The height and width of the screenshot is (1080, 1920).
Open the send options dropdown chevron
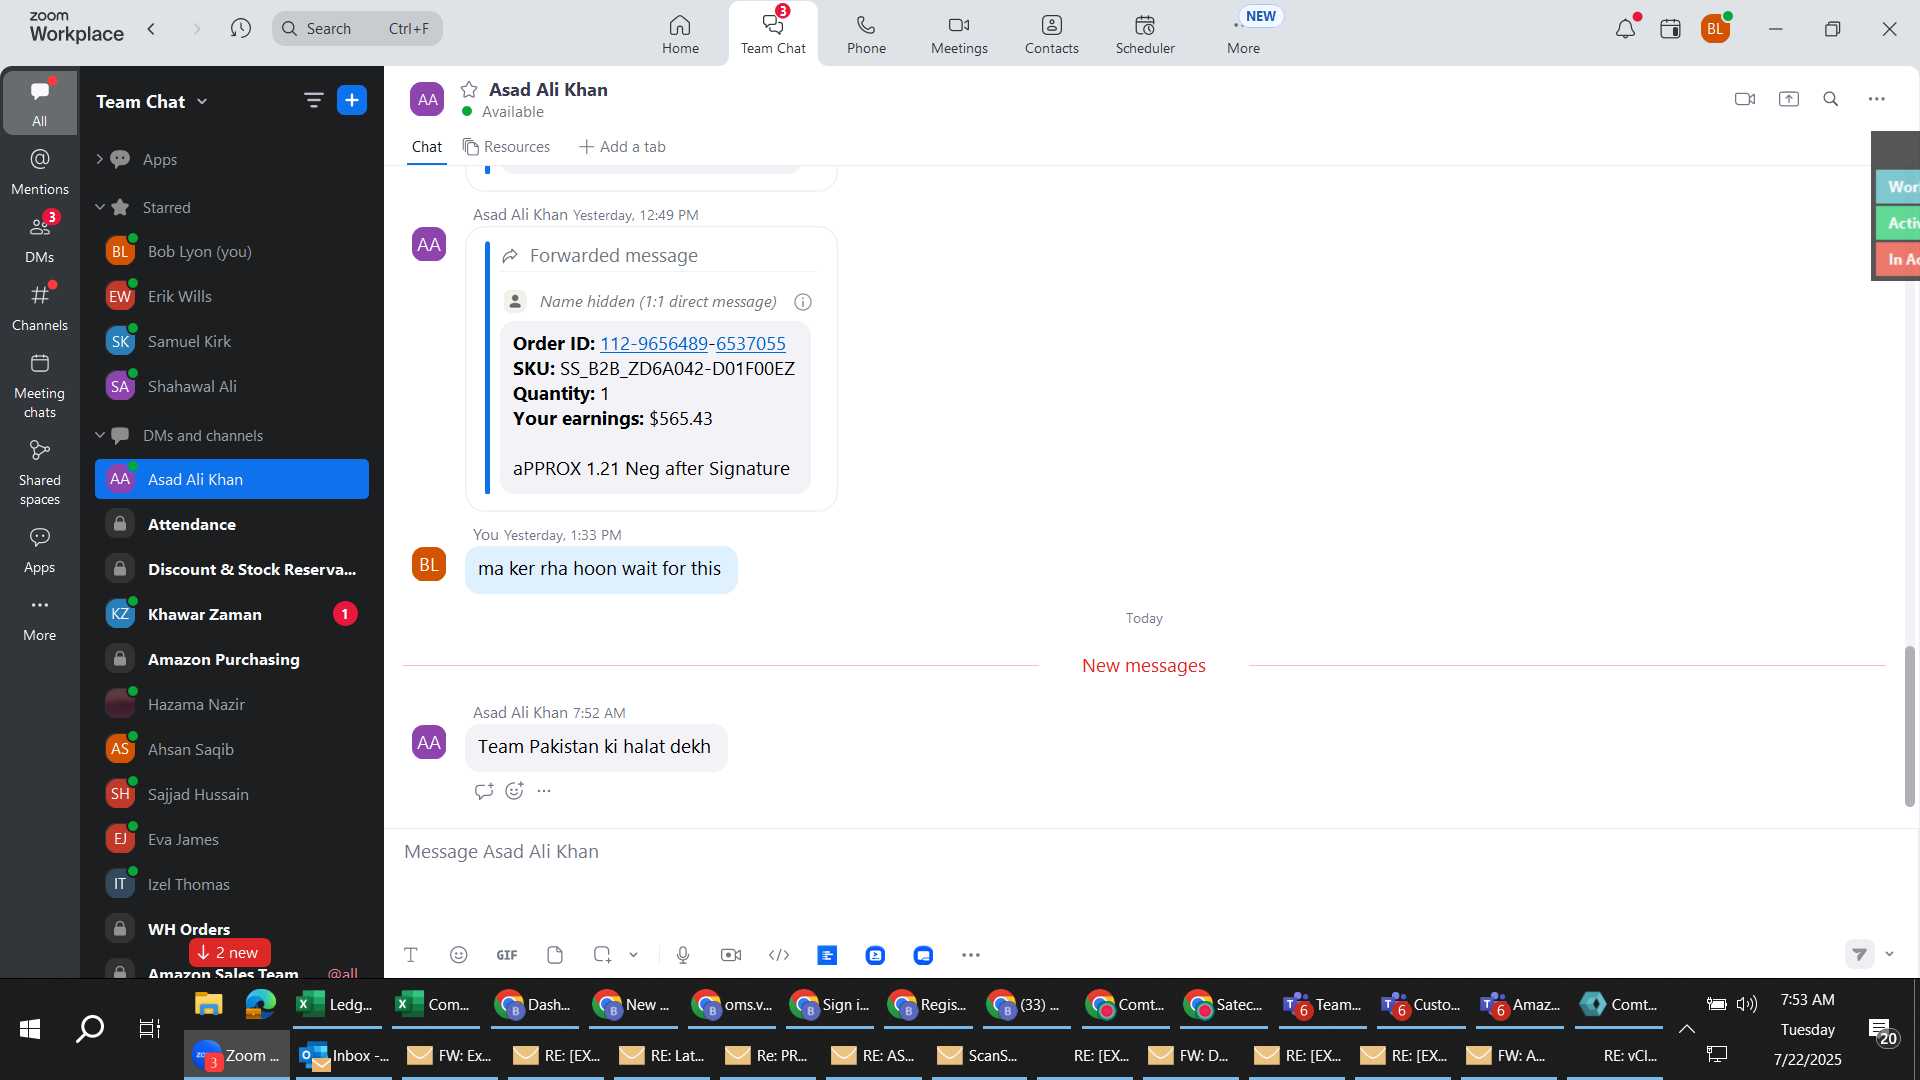pyautogui.click(x=1889, y=954)
